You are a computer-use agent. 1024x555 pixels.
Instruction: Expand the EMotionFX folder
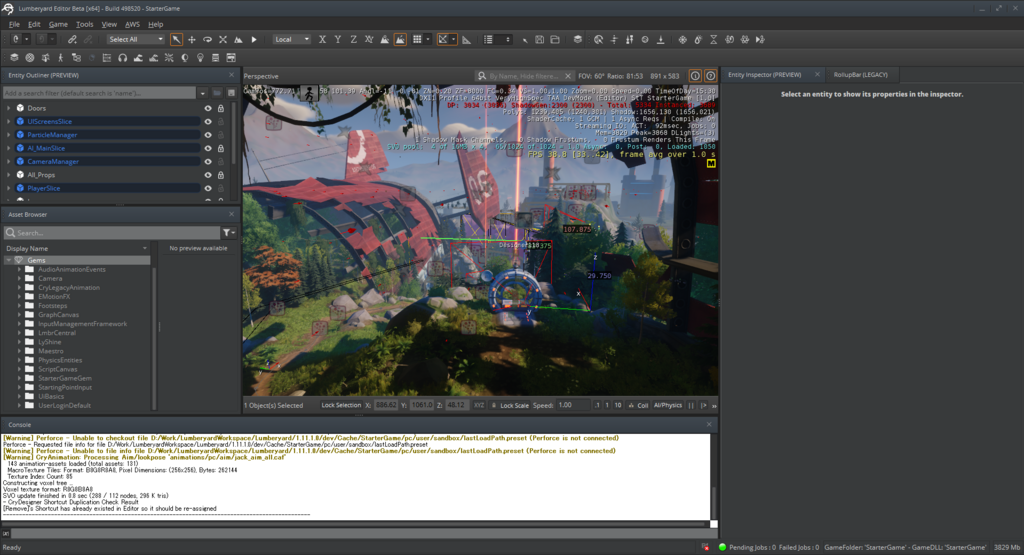coord(19,296)
